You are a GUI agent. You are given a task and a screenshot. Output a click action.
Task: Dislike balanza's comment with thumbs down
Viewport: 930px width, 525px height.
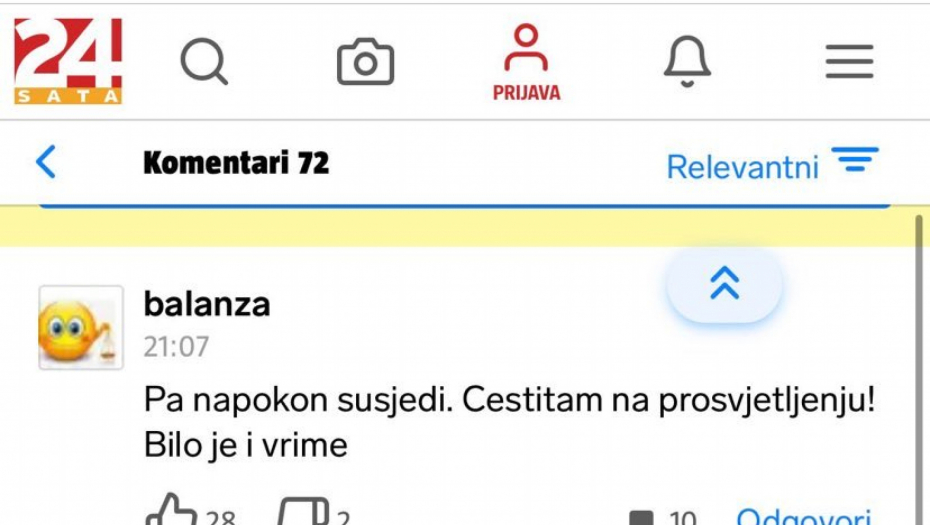[303, 511]
